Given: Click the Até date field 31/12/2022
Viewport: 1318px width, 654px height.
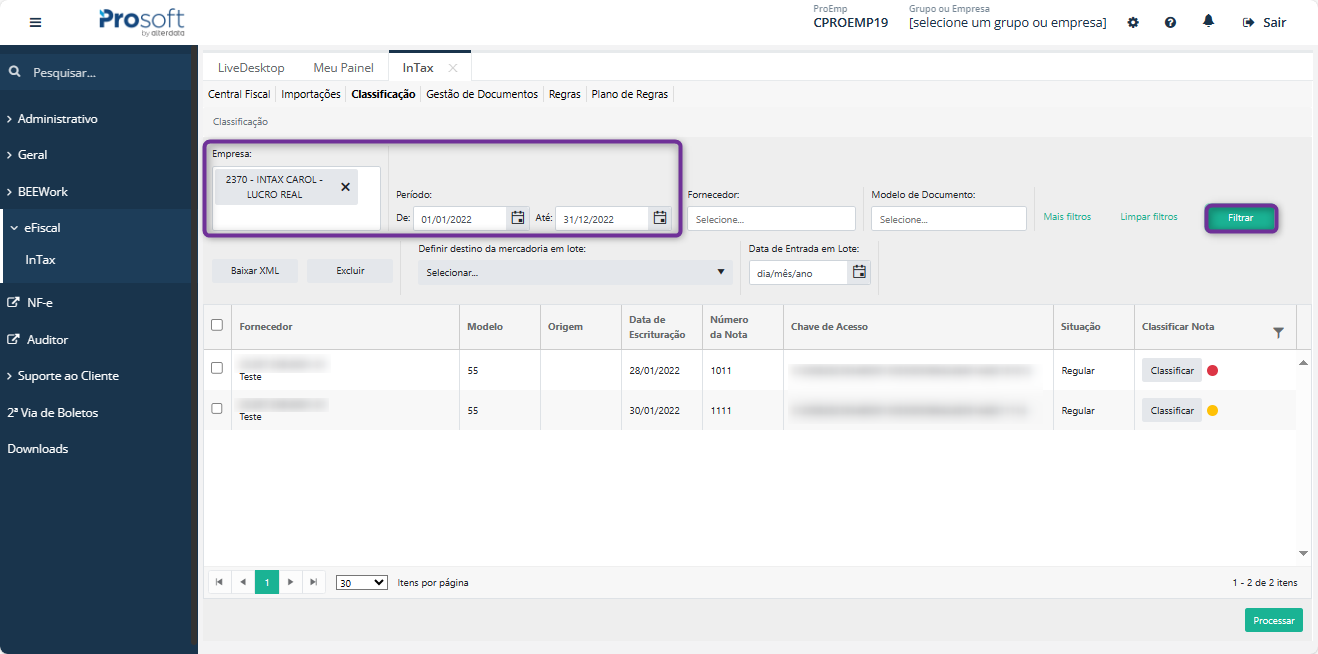Looking at the screenshot, I should tap(602, 219).
